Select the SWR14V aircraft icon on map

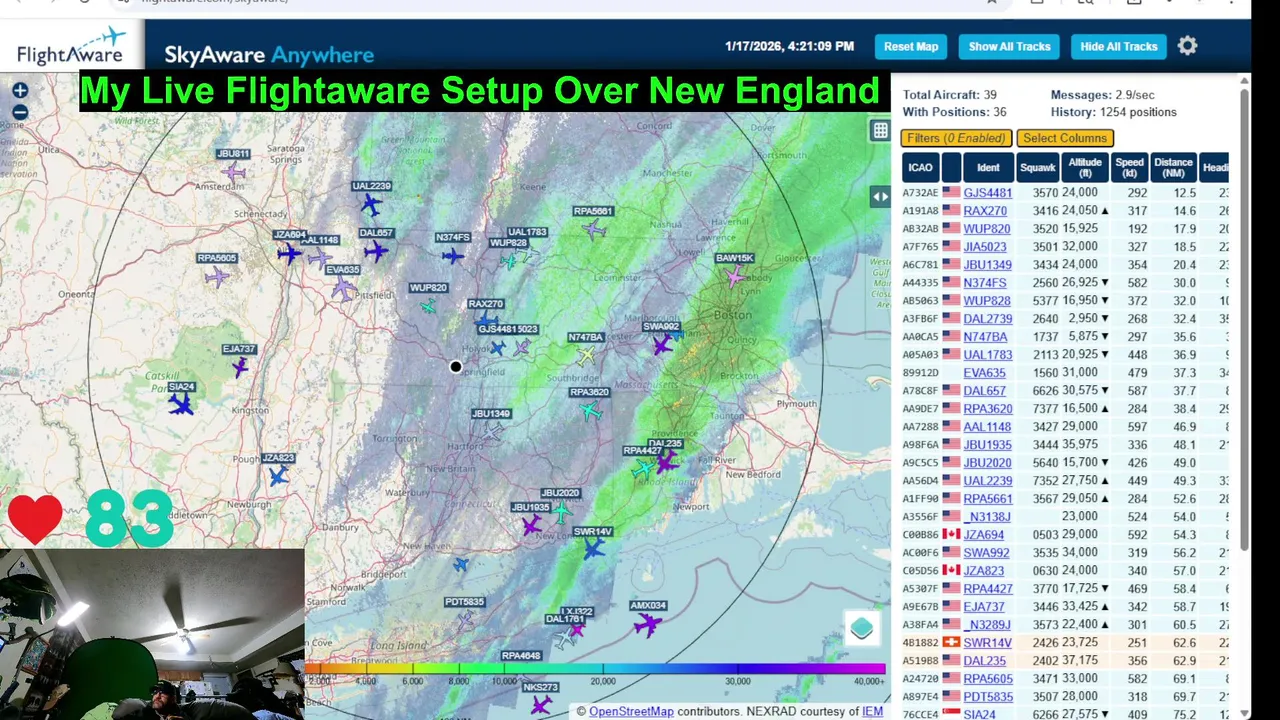click(594, 549)
